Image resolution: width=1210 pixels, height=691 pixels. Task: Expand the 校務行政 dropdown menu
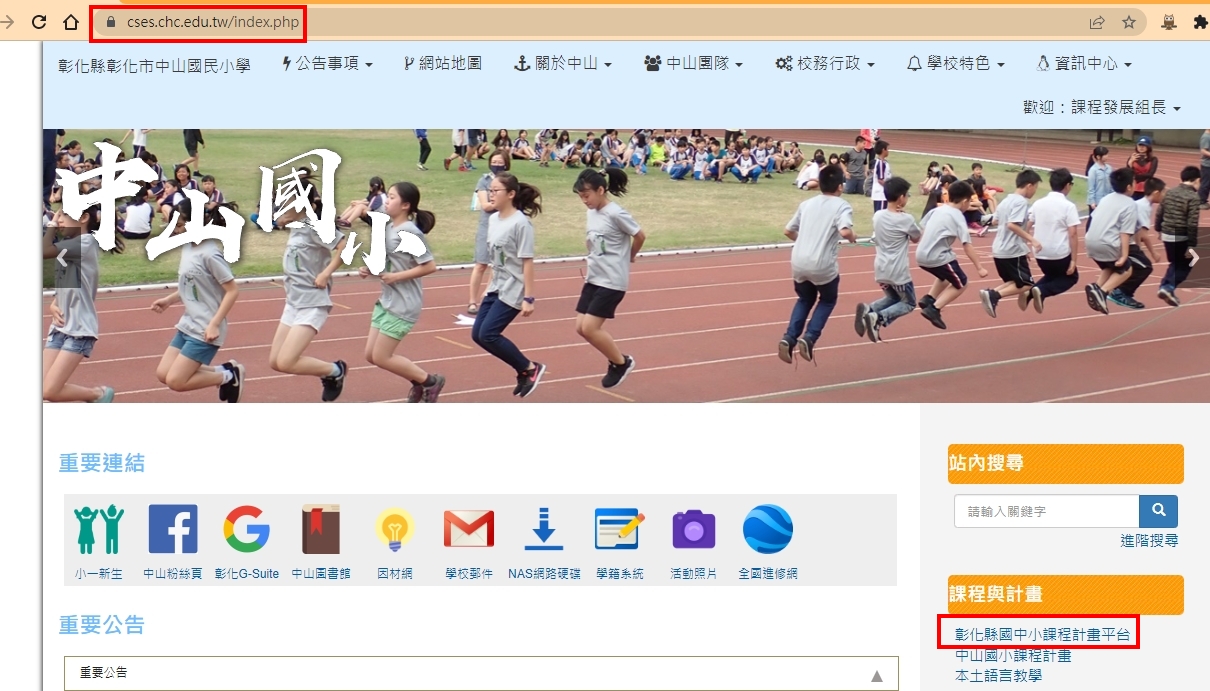[x=825, y=64]
